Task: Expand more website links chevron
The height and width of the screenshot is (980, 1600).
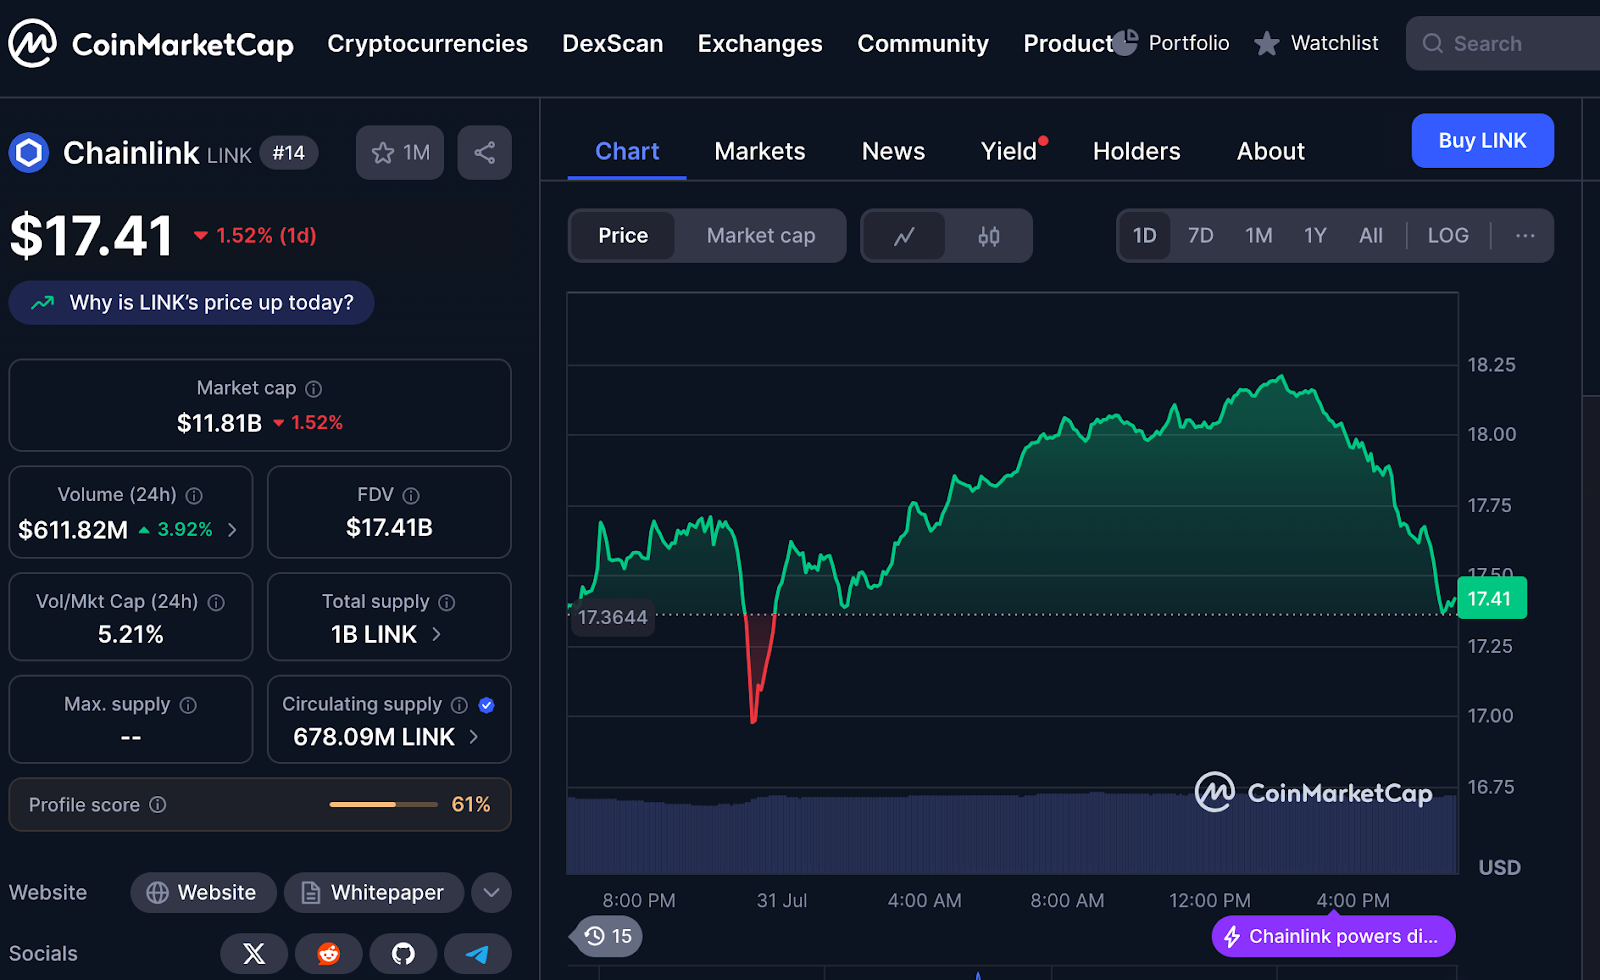Action: [491, 893]
